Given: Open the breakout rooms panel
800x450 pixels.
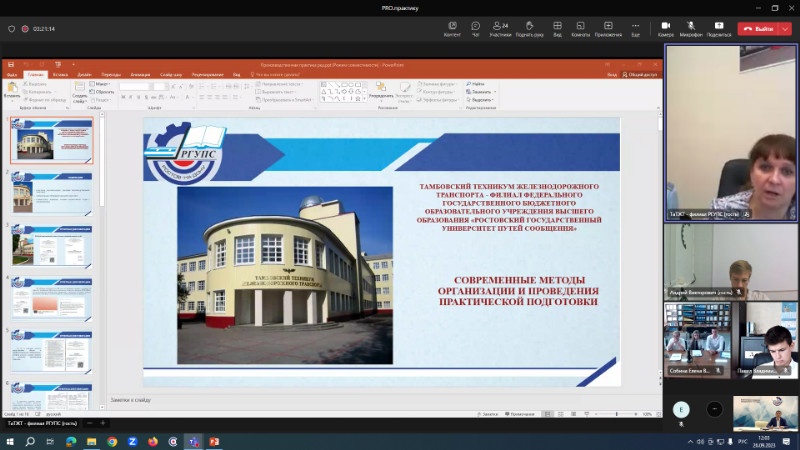Looking at the screenshot, I should pos(580,26).
